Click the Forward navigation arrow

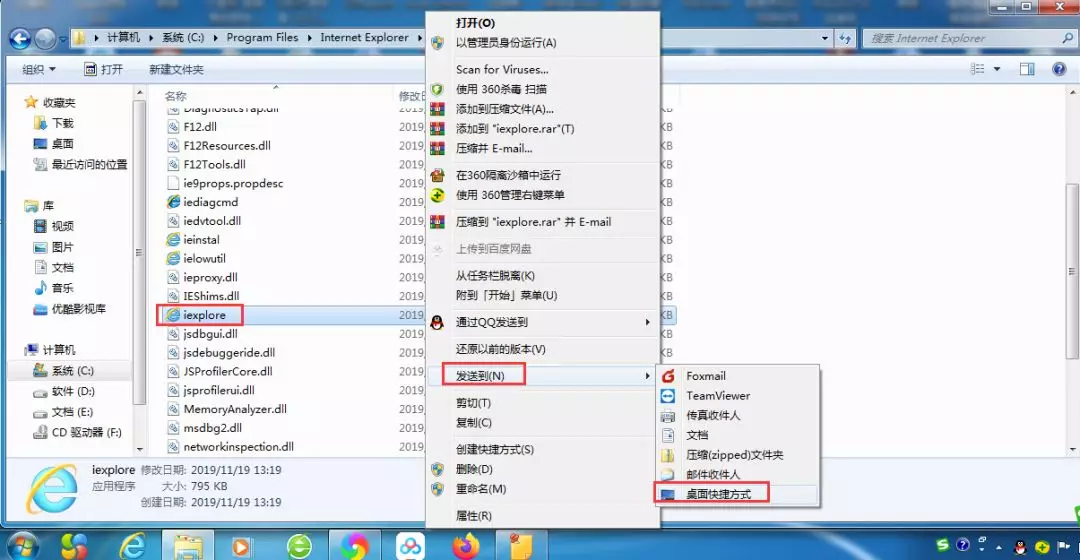click(45, 39)
